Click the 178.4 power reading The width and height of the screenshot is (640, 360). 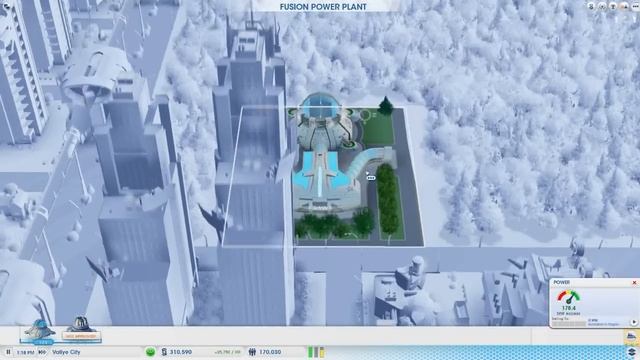pyautogui.click(x=569, y=308)
